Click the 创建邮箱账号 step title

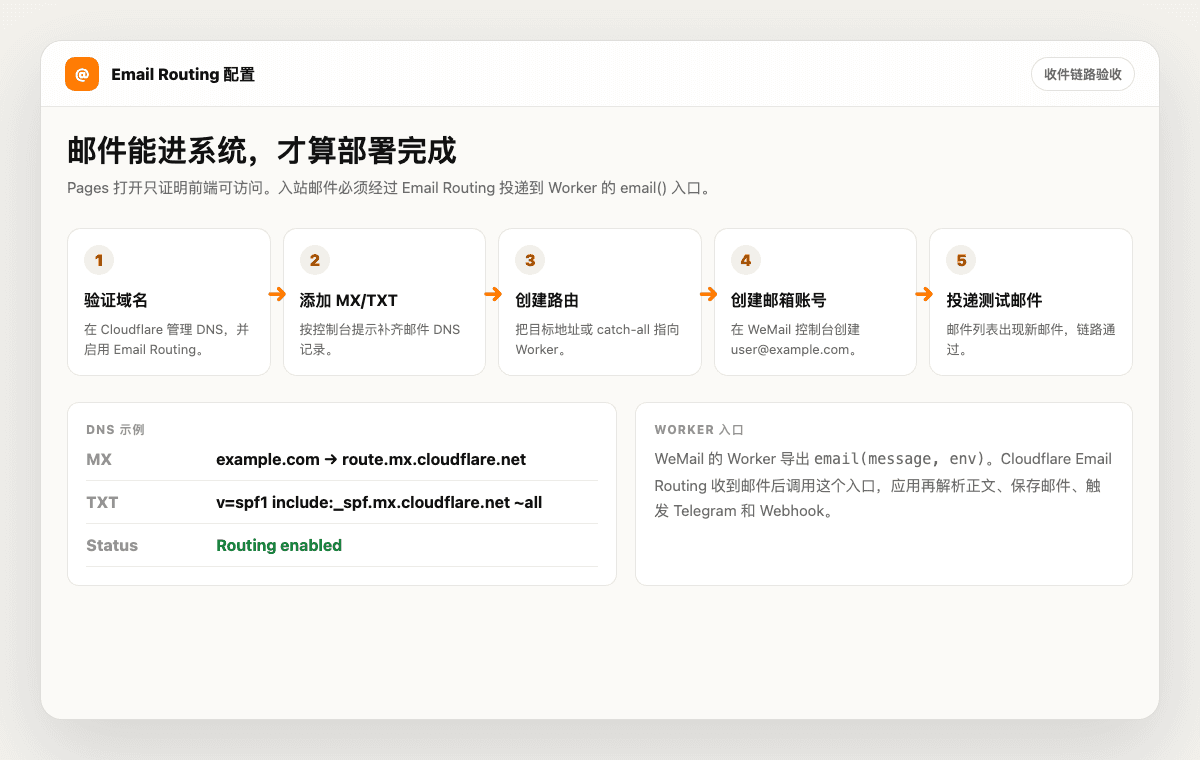click(x=779, y=300)
